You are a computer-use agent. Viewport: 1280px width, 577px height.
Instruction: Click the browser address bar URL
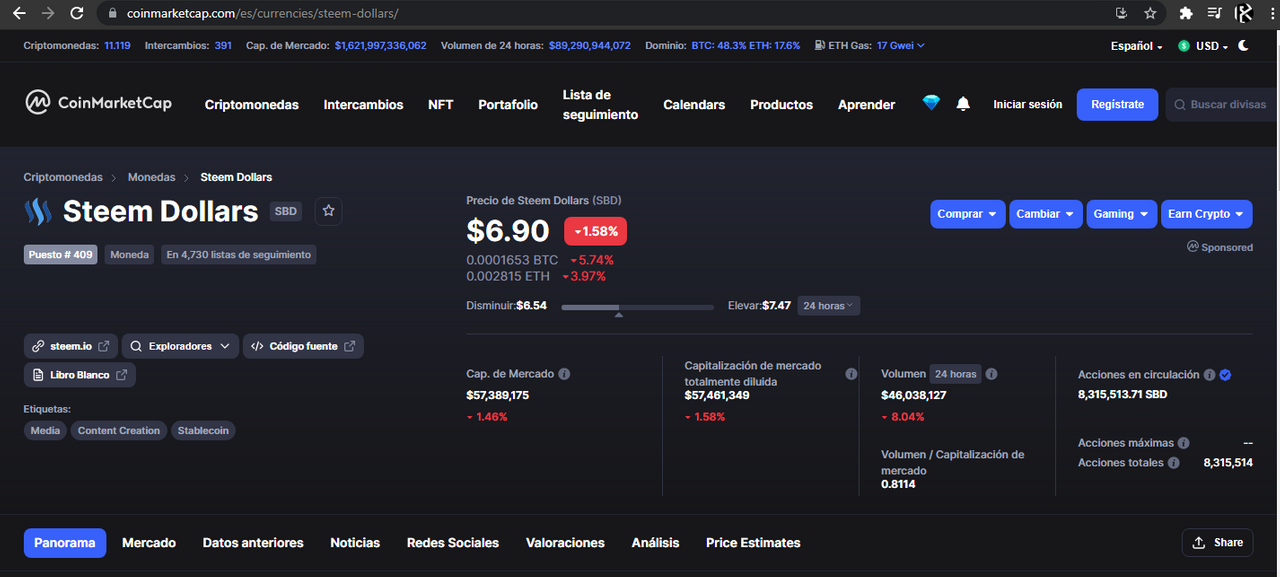pos(263,14)
